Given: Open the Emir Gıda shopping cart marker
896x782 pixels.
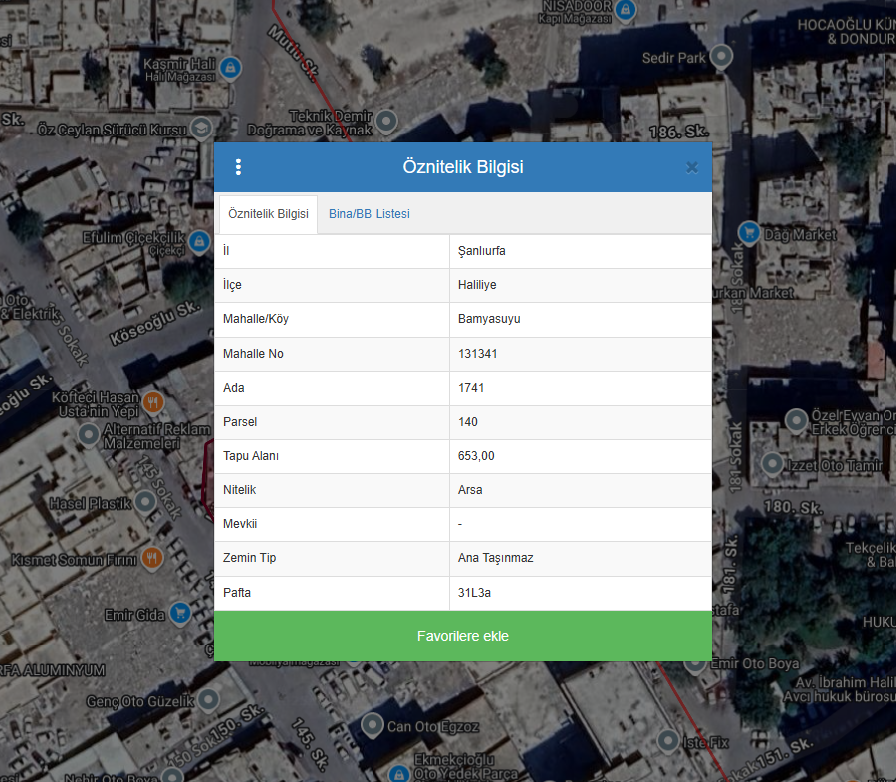Looking at the screenshot, I should (x=180, y=612).
